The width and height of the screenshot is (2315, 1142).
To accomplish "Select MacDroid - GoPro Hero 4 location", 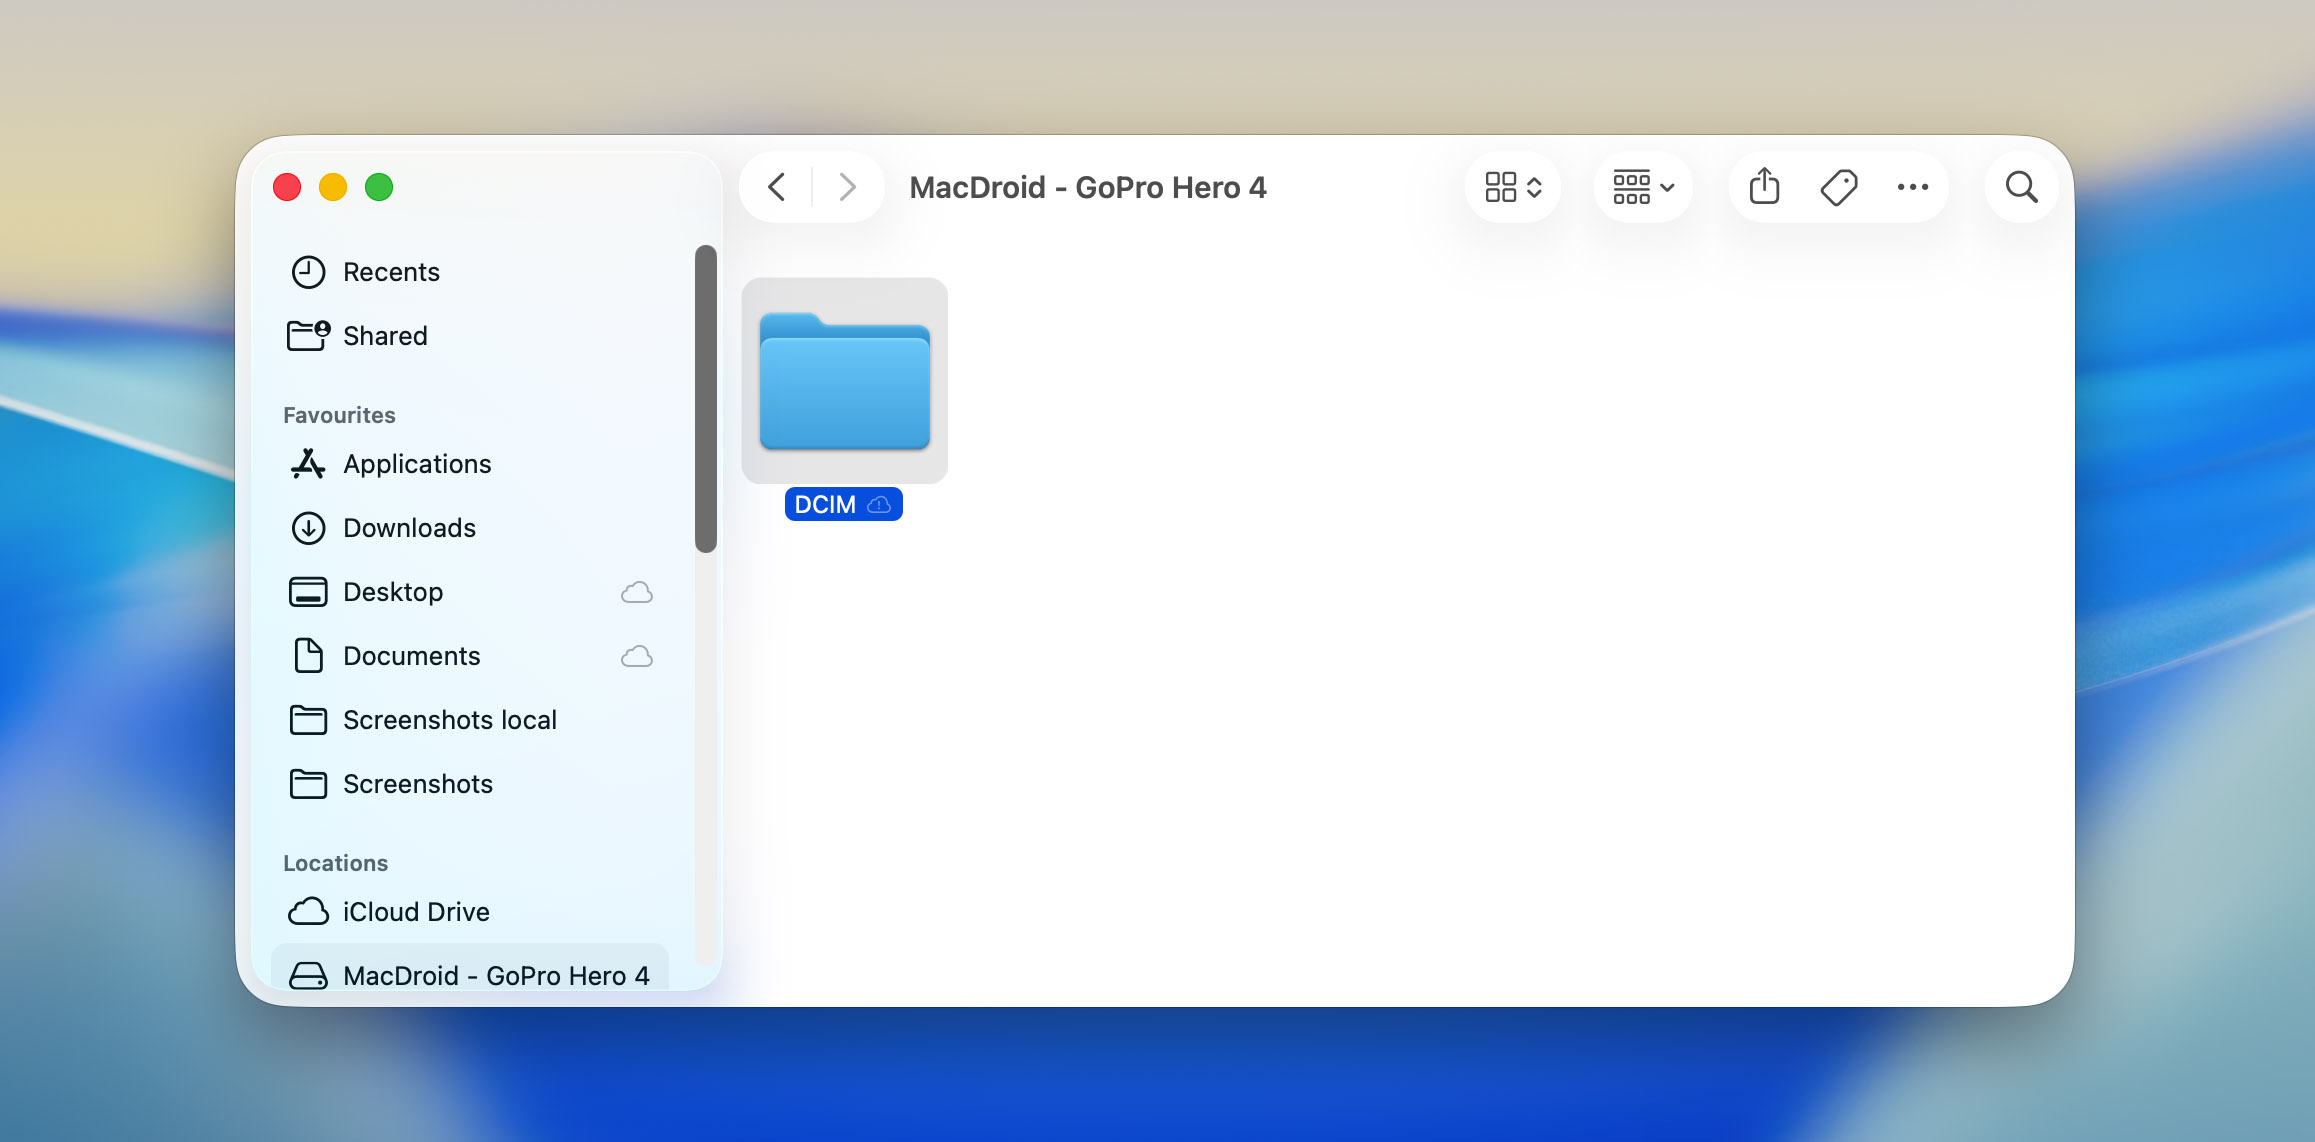I will [495, 975].
